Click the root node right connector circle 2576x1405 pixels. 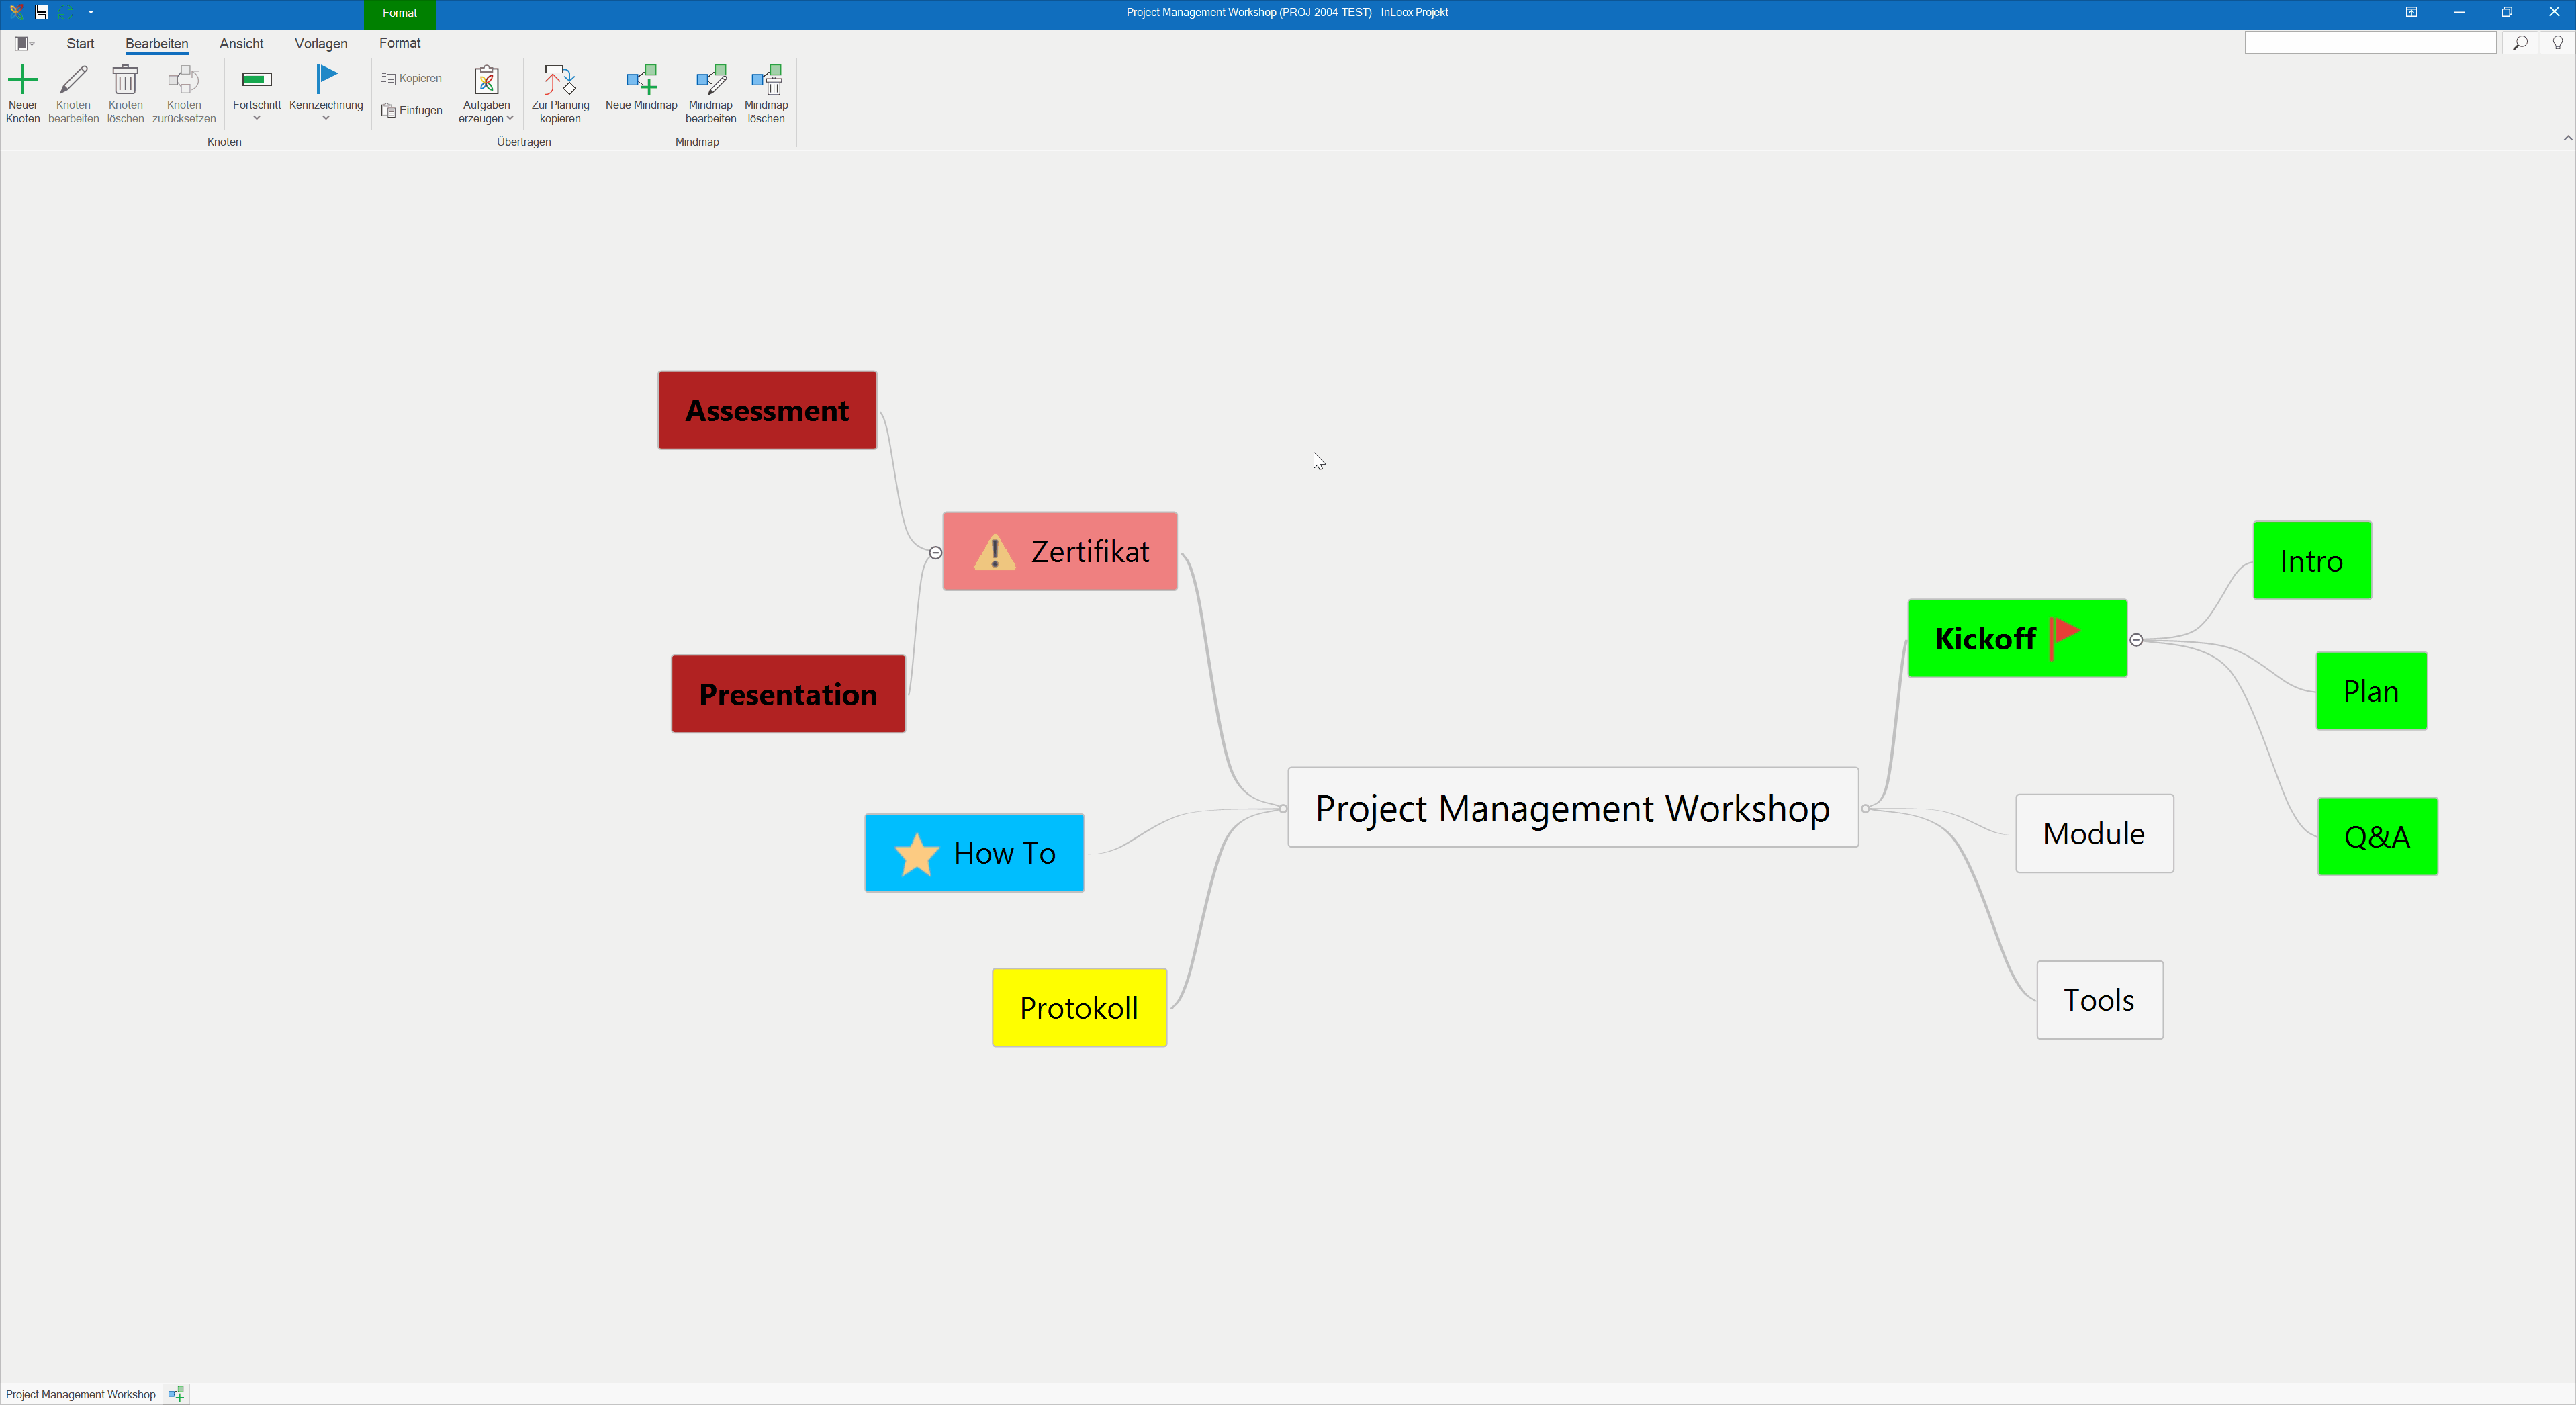1865,808
